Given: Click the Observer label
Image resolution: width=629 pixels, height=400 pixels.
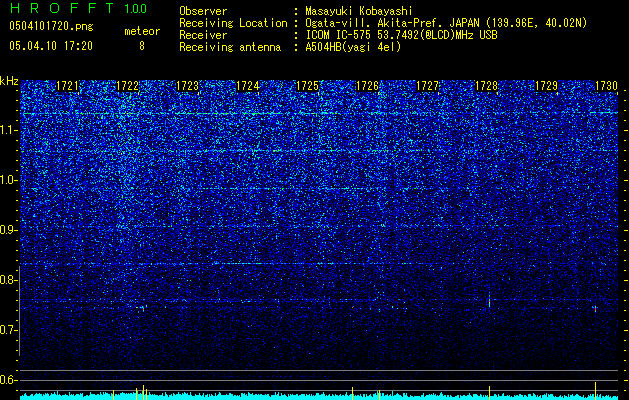Looking at the screenshot, I should (203, 11).
